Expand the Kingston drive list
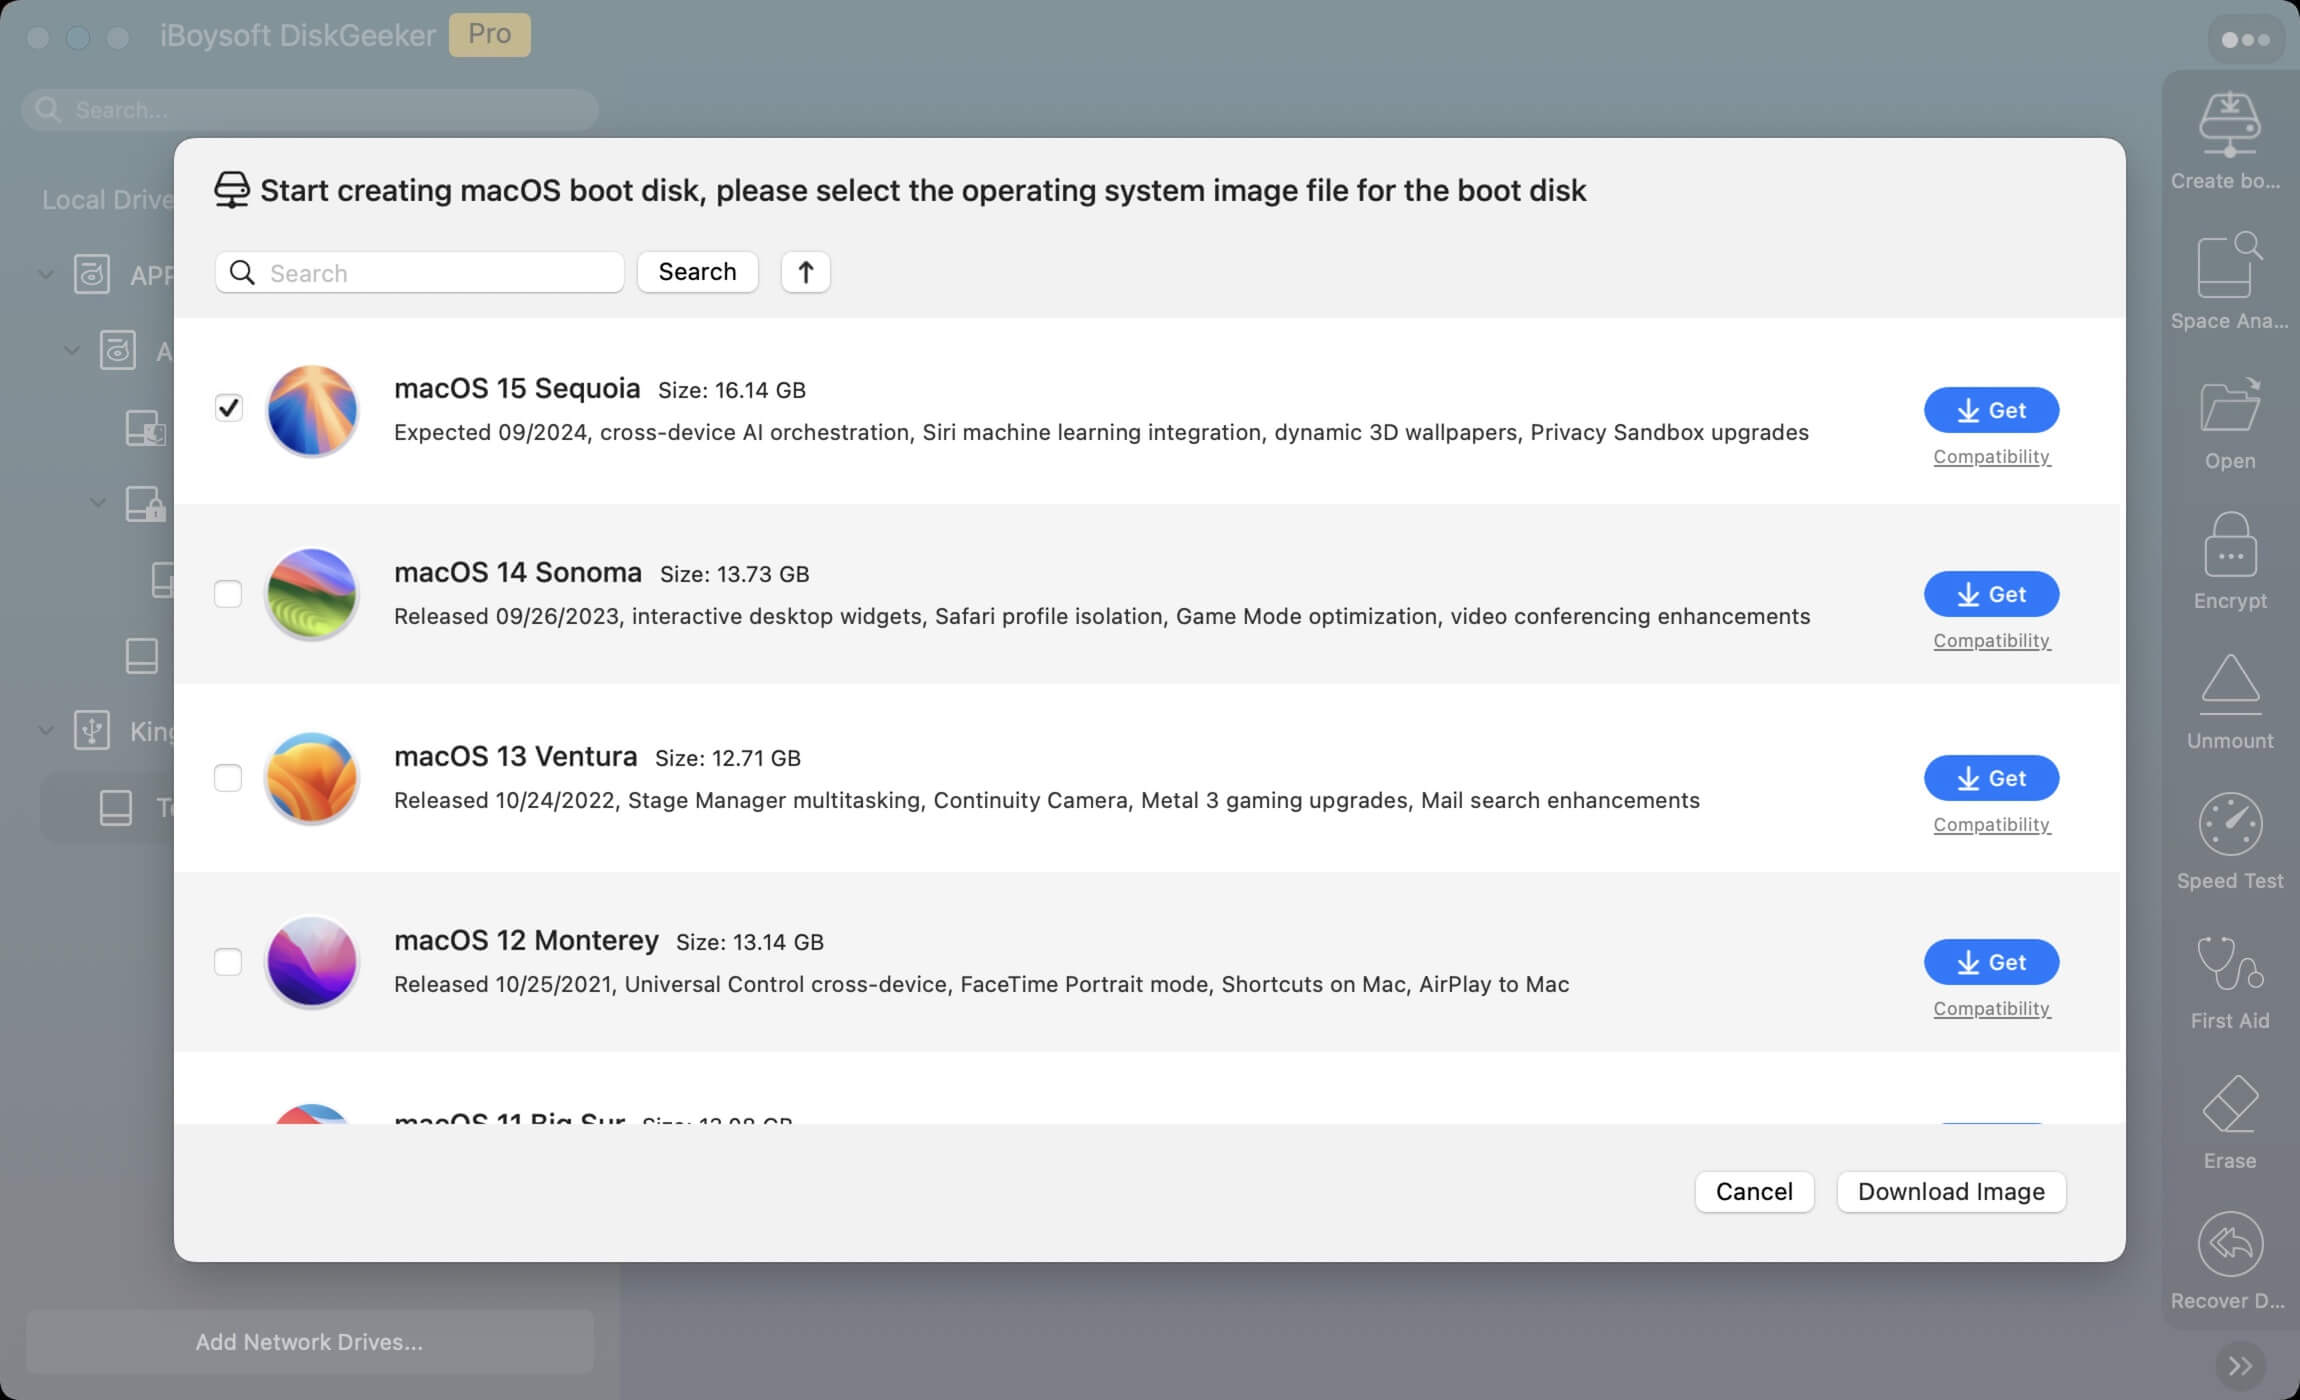 43,730
